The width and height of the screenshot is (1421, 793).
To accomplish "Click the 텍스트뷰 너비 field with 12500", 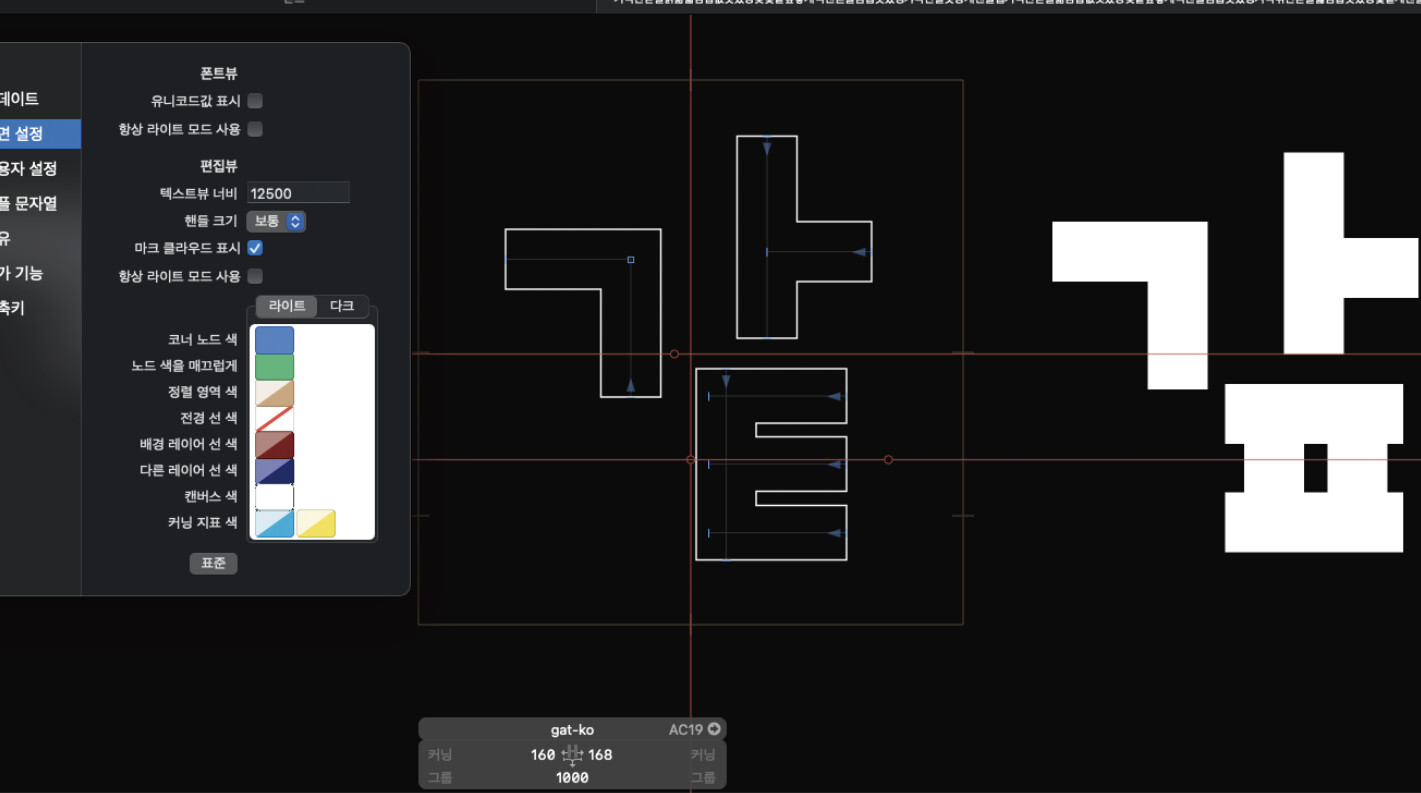I will click(298, 193).
